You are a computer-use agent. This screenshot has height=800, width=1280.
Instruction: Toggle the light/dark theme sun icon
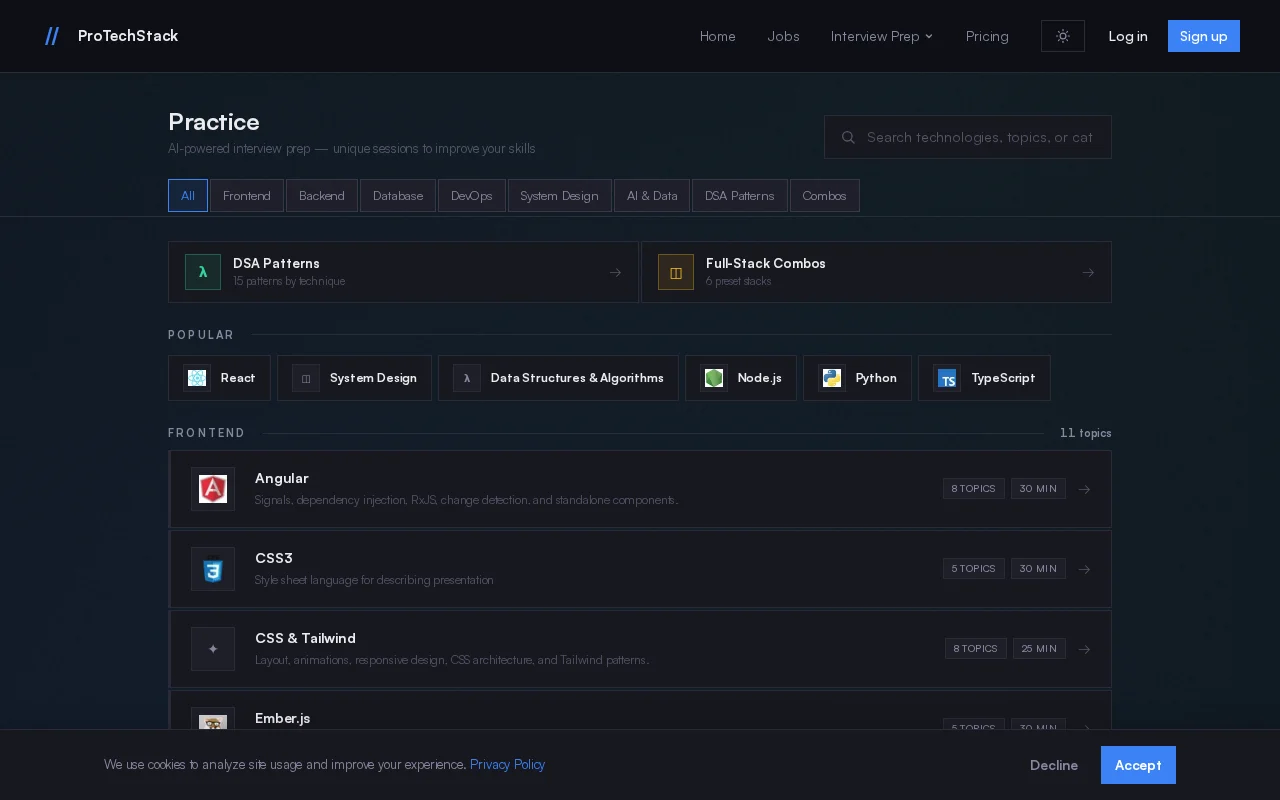pyautogui.click(x=1063, y=36)
